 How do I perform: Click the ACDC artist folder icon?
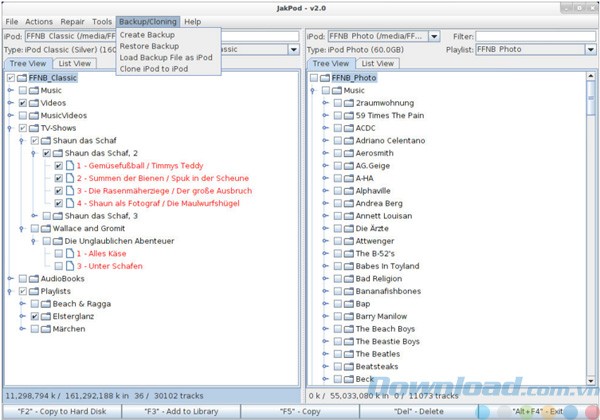[347, 128]
